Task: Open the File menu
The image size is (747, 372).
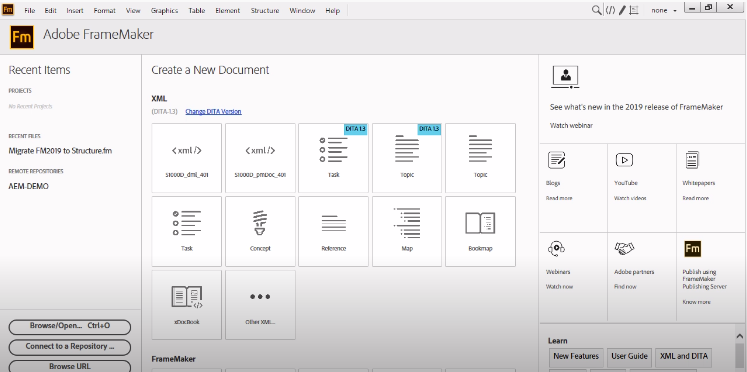Action: [x=30, y=10]
